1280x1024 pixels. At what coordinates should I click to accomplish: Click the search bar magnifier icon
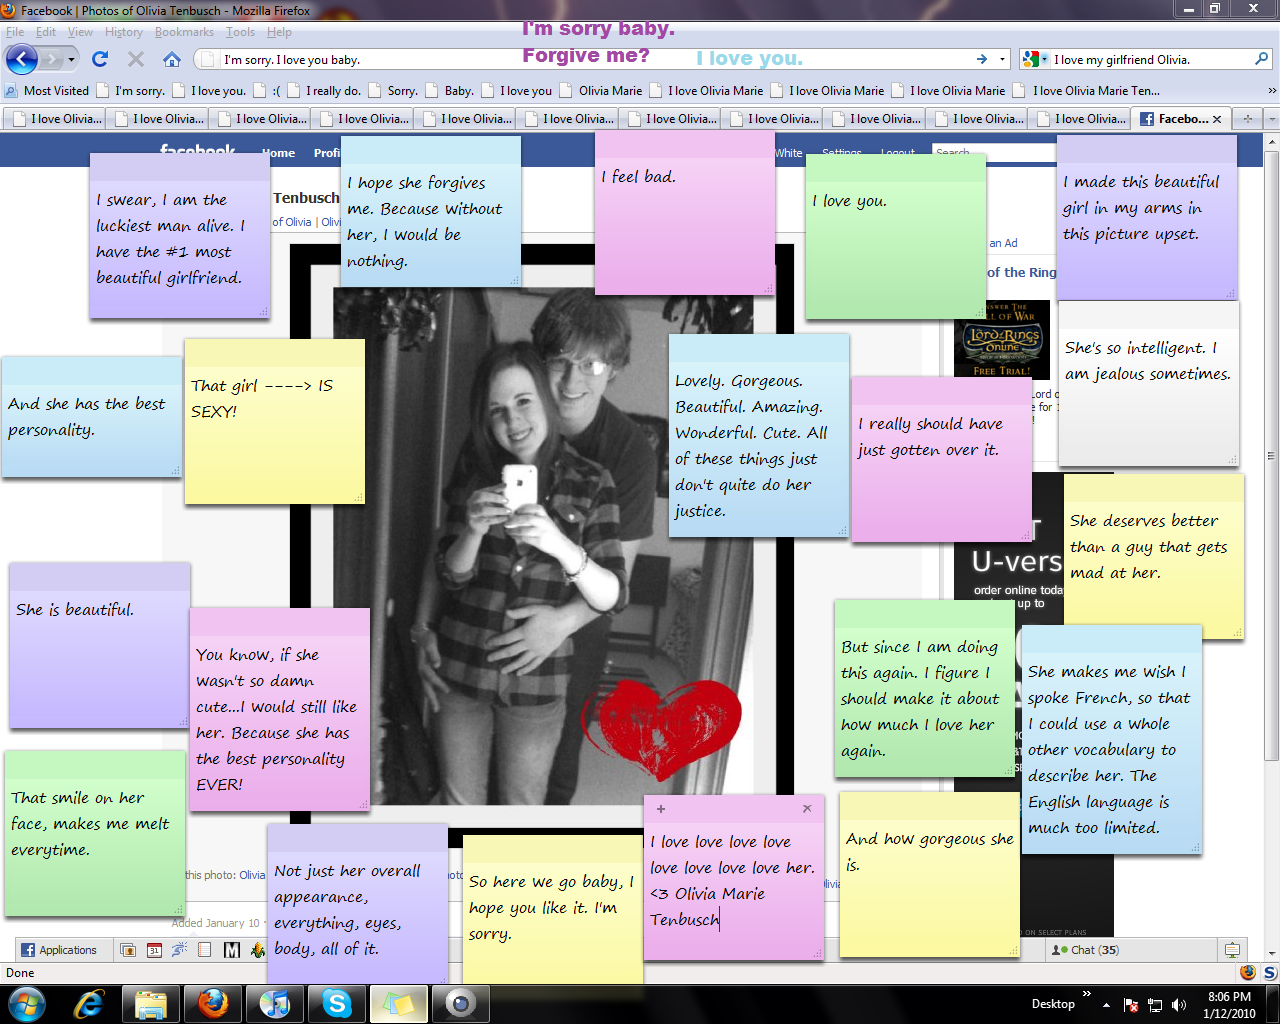coord(1262,59)
